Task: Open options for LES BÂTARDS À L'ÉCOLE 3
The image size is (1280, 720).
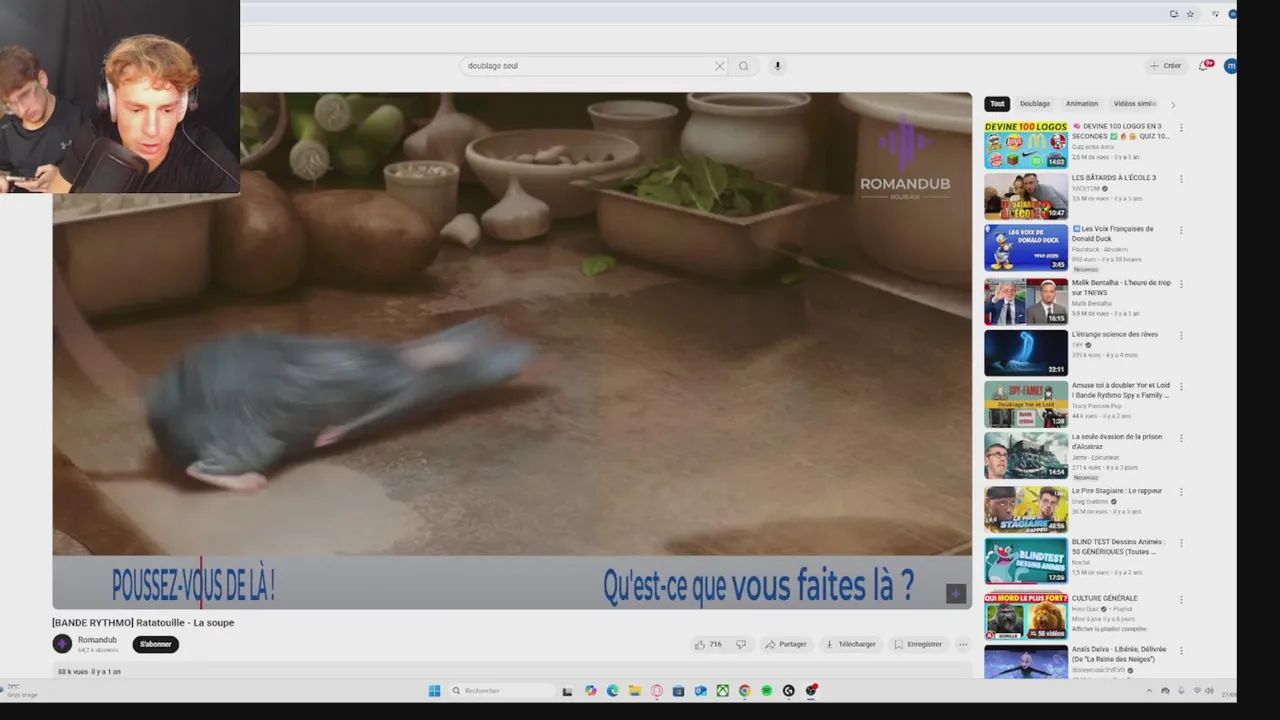Action: tap(1181, 179)
